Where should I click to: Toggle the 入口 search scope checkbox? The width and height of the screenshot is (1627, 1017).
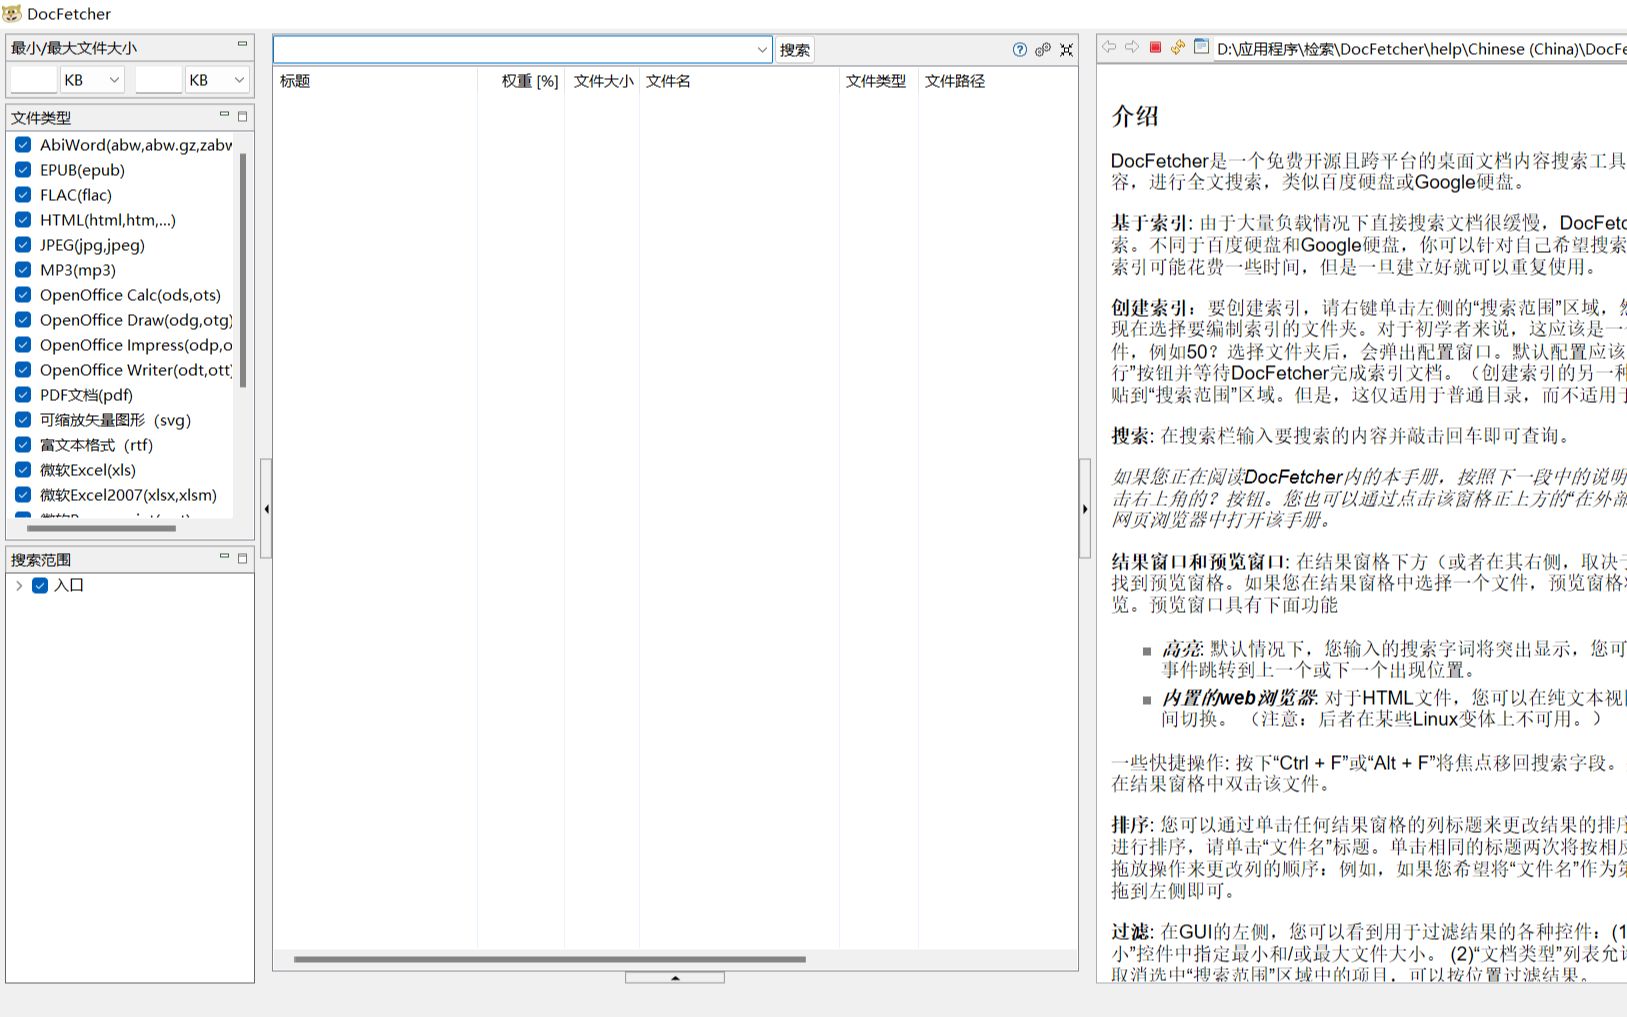40,586
